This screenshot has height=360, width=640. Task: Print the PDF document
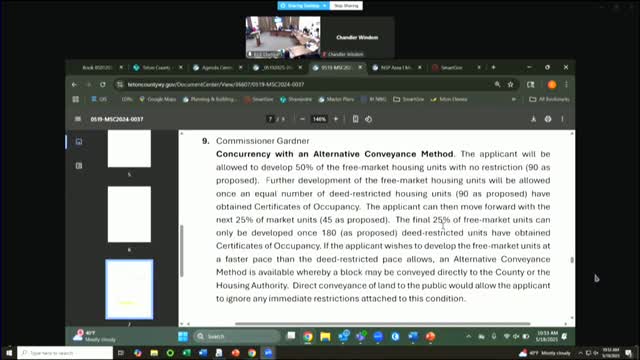548,119
